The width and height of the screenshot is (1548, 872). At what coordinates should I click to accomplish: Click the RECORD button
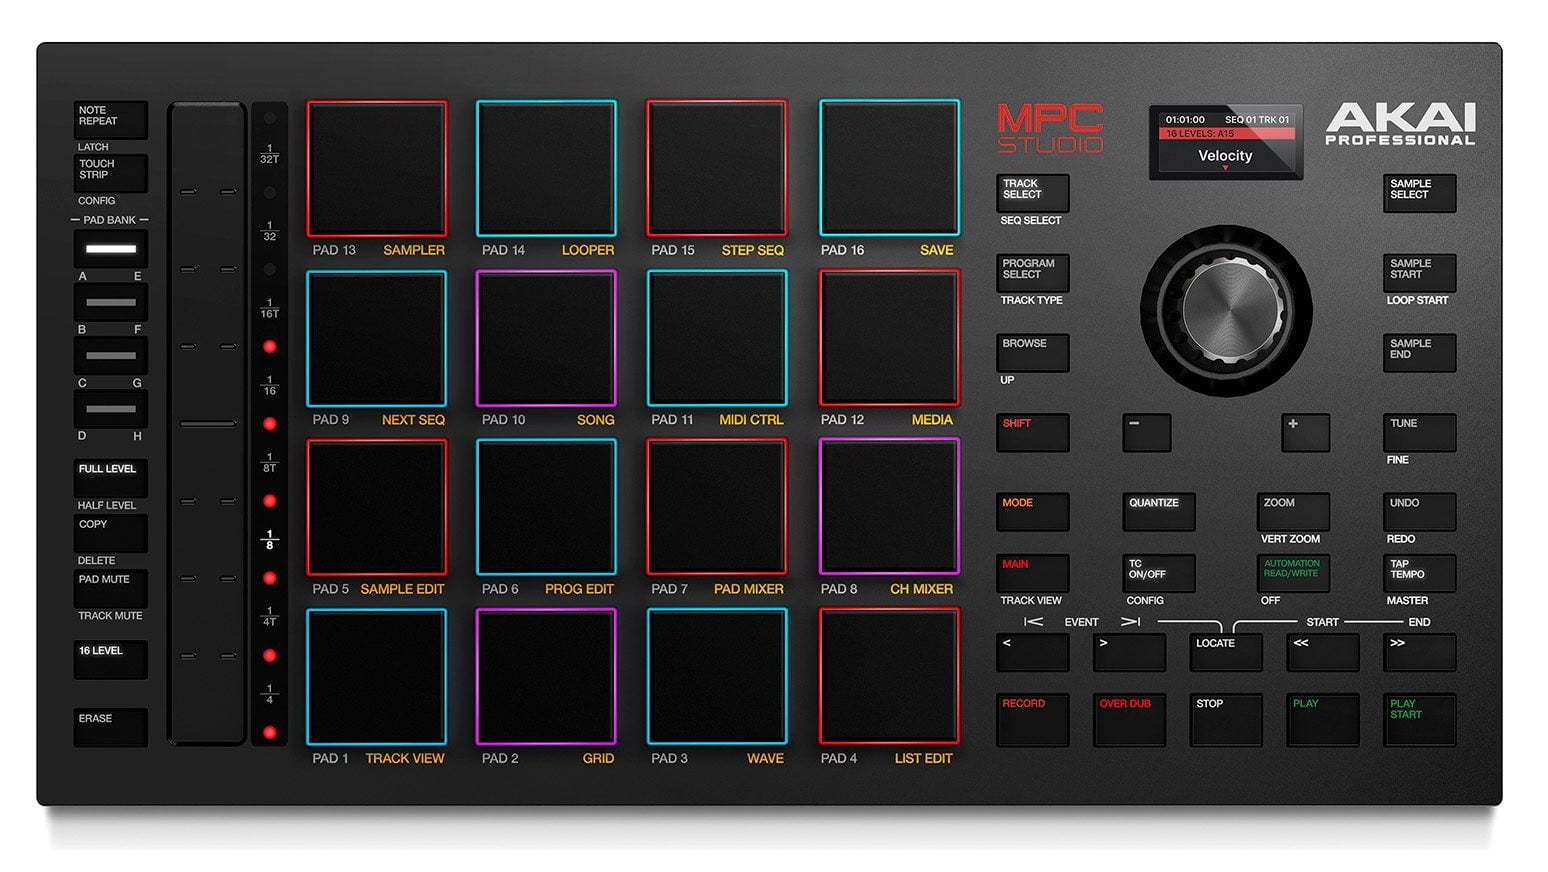click(x=1033, y=720)
